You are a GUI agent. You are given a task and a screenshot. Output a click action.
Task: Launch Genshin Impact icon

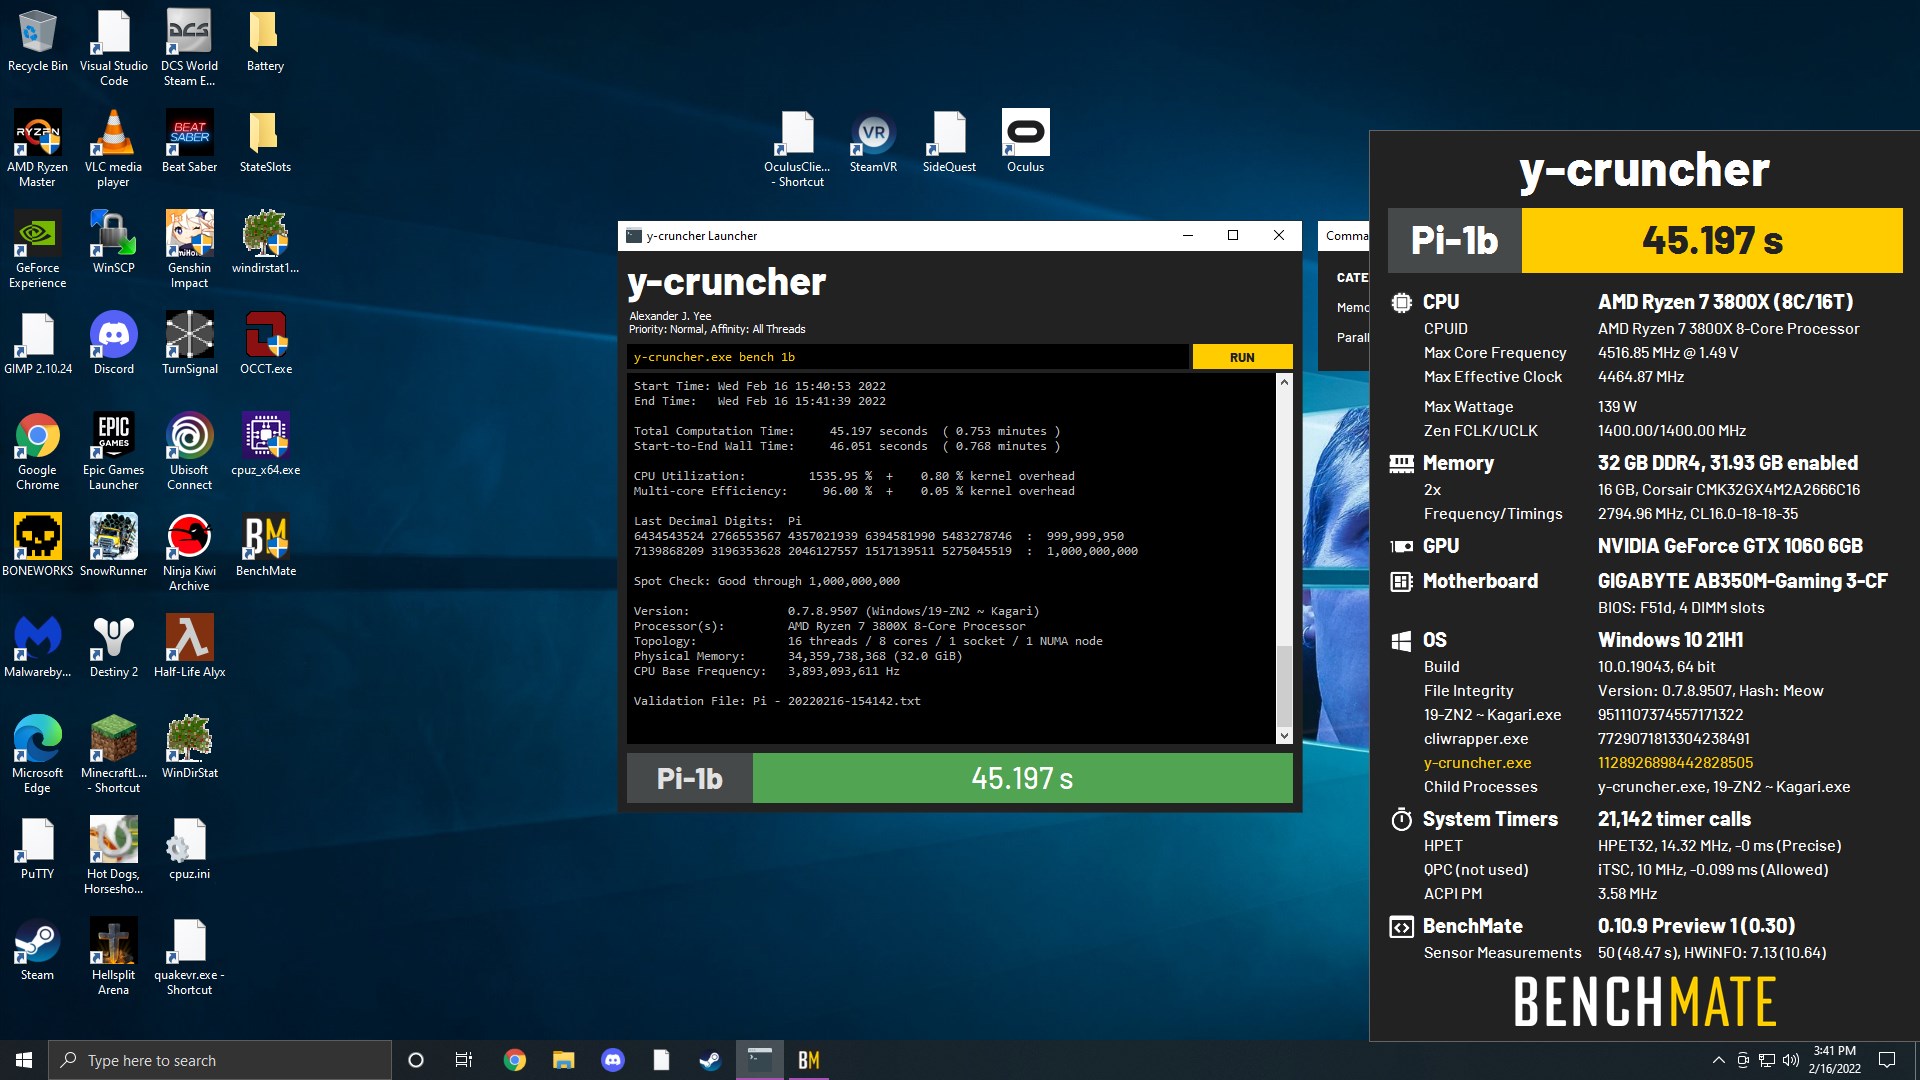(189, 250)
